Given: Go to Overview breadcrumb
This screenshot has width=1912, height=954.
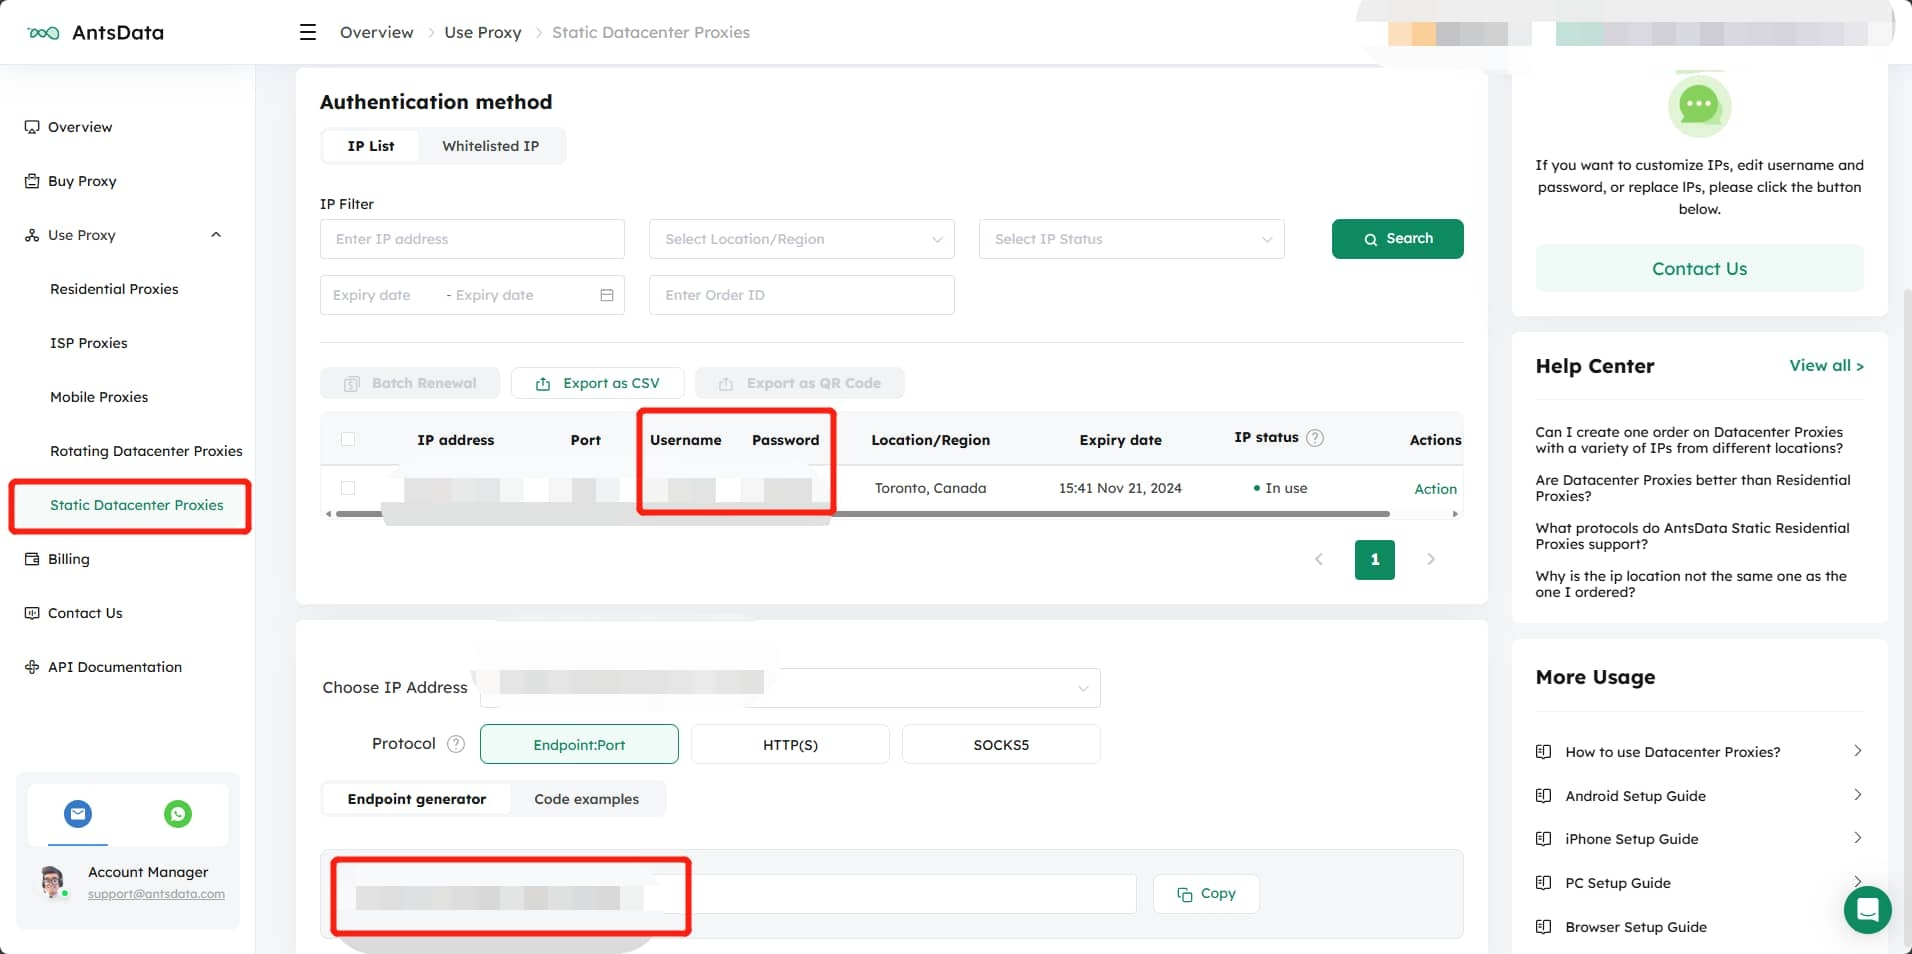Looking at the screenshot, I should coord(376,32).
